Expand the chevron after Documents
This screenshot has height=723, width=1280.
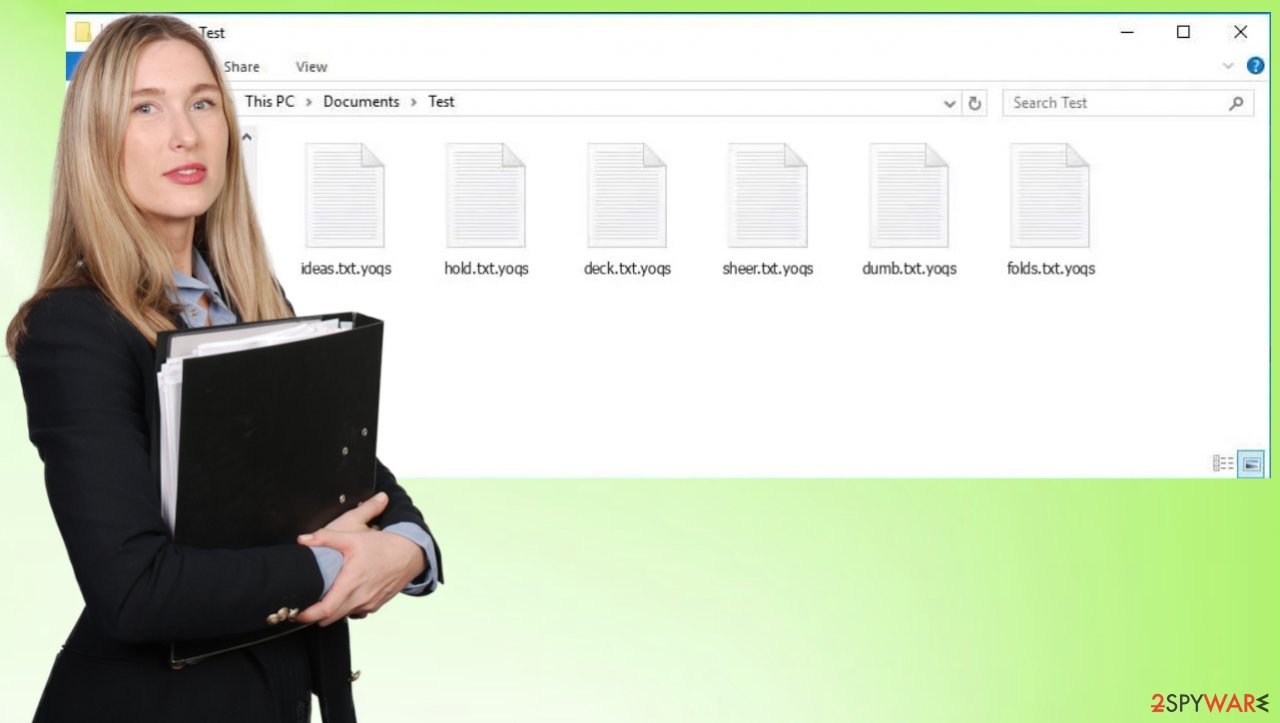coord(414,102)
